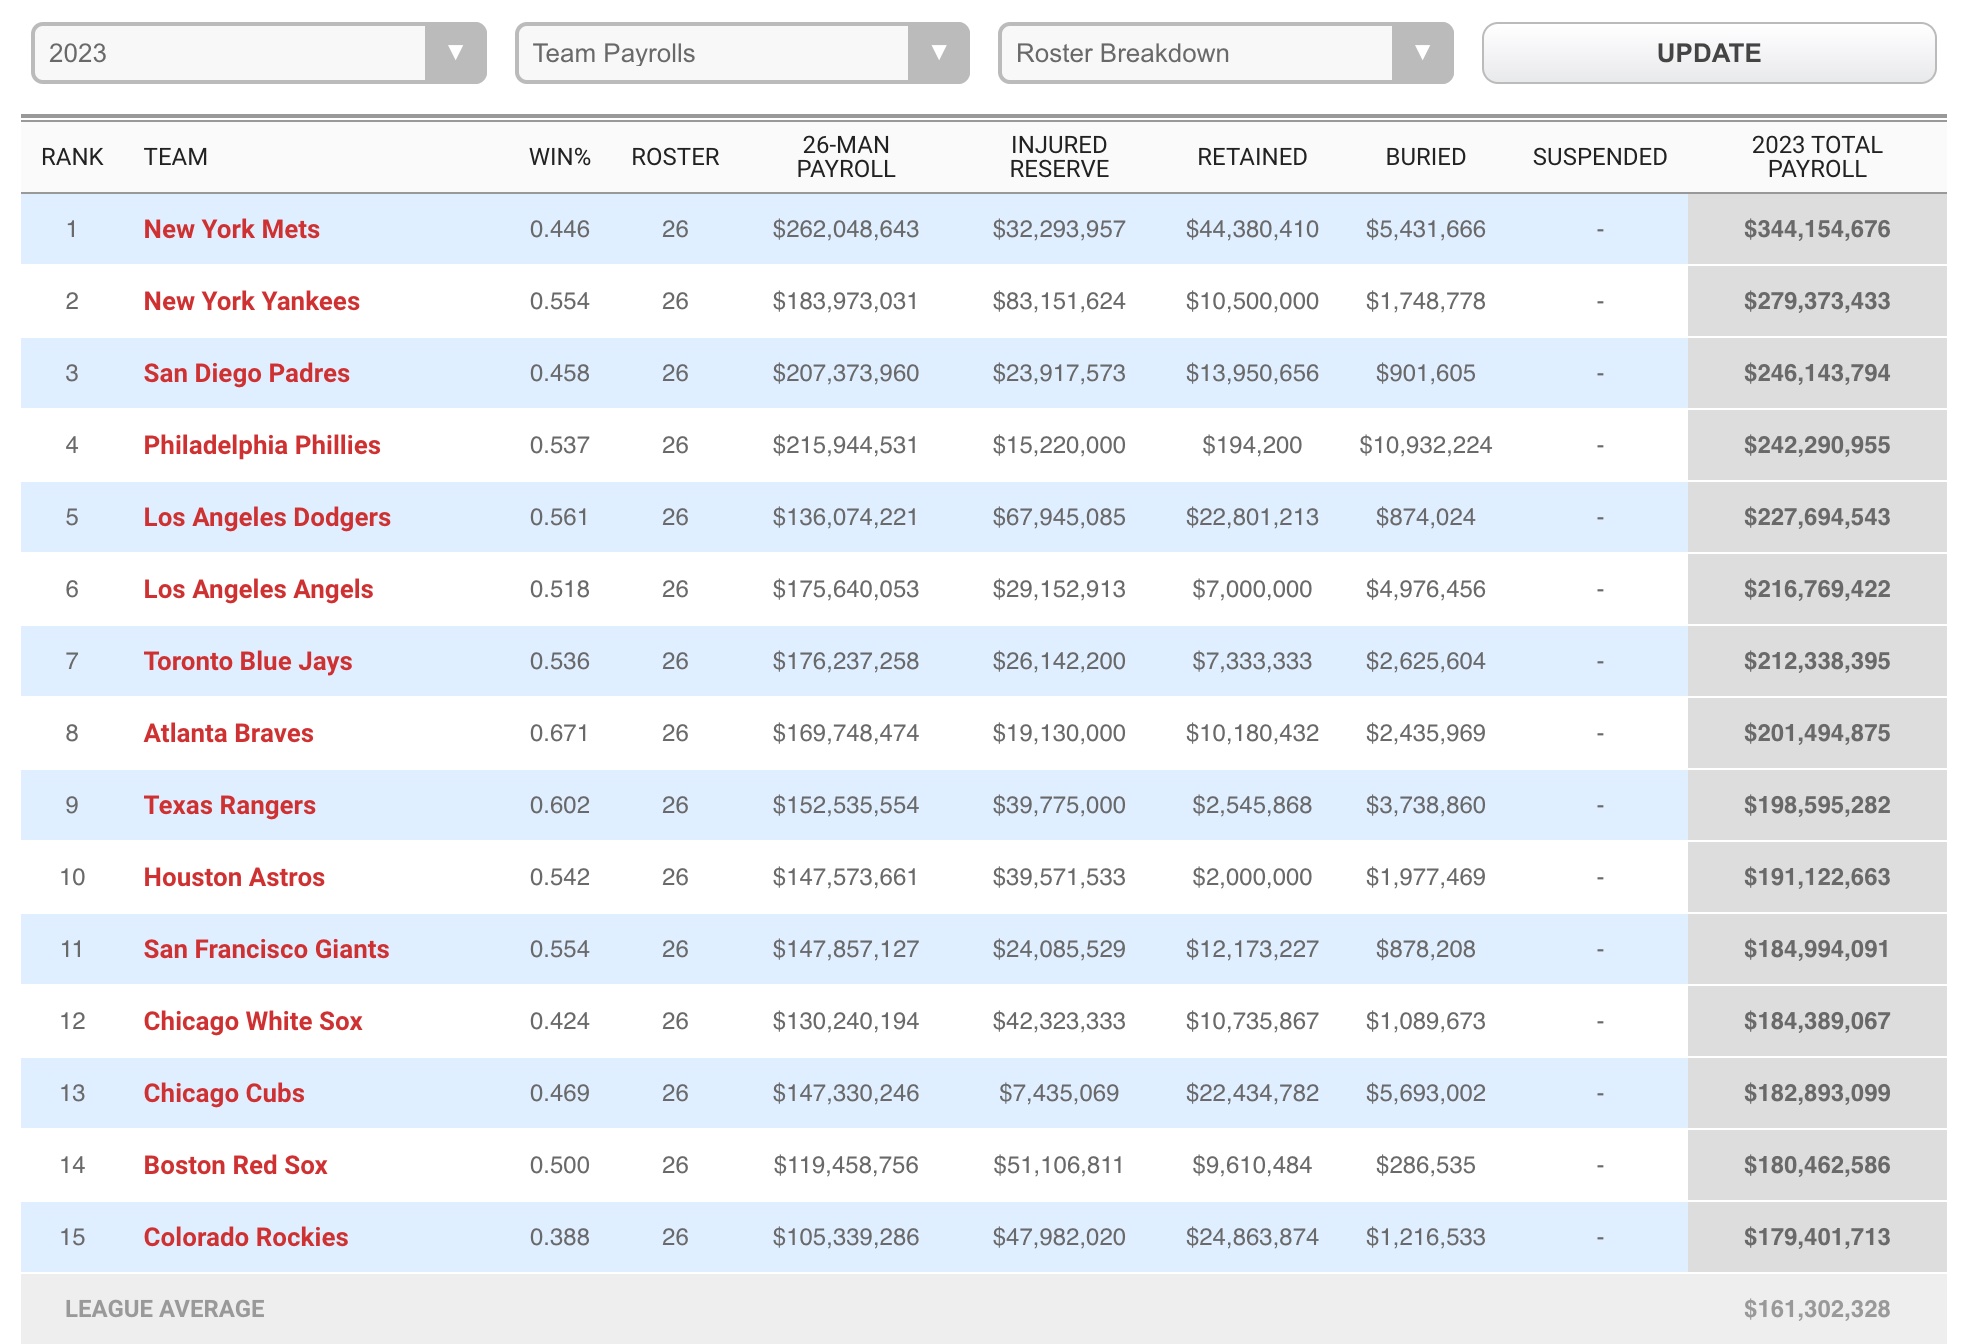Select Mets 26-man payroll $262,048,643
This screenshot has height=1344, width=1968.
[x=846, y=229]
